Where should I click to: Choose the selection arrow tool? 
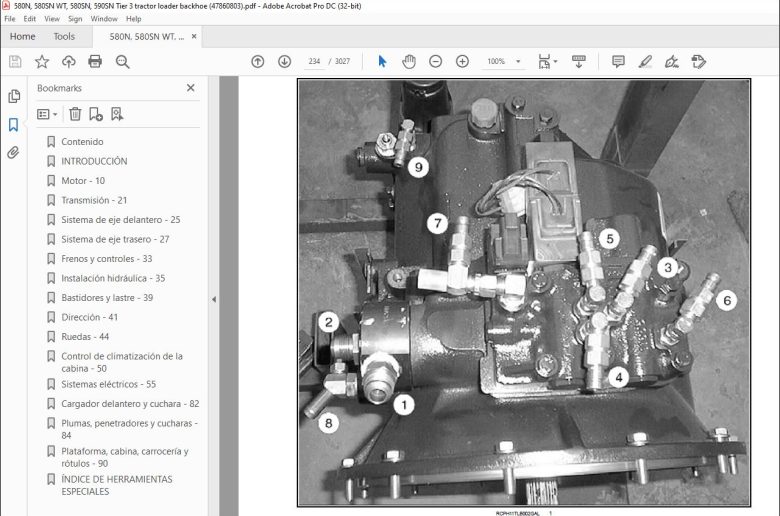pyautogui.click(x=382, y=62)
